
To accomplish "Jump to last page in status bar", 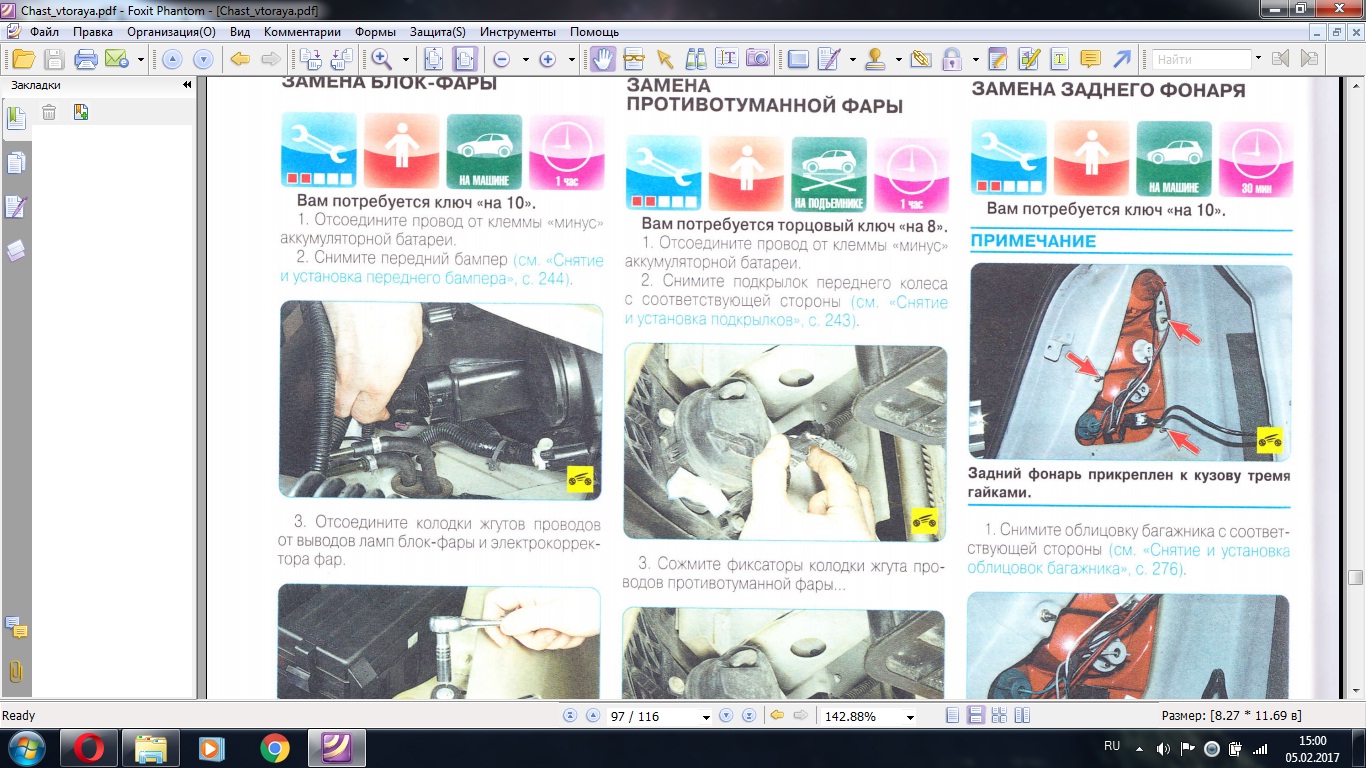I will (747, 716).
